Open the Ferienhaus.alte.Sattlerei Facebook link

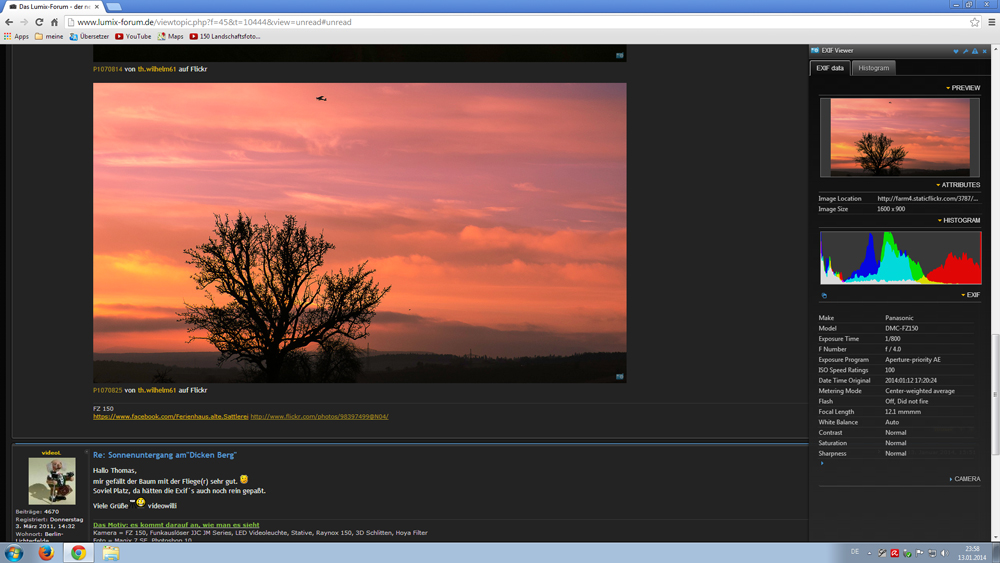pos(170,416)
